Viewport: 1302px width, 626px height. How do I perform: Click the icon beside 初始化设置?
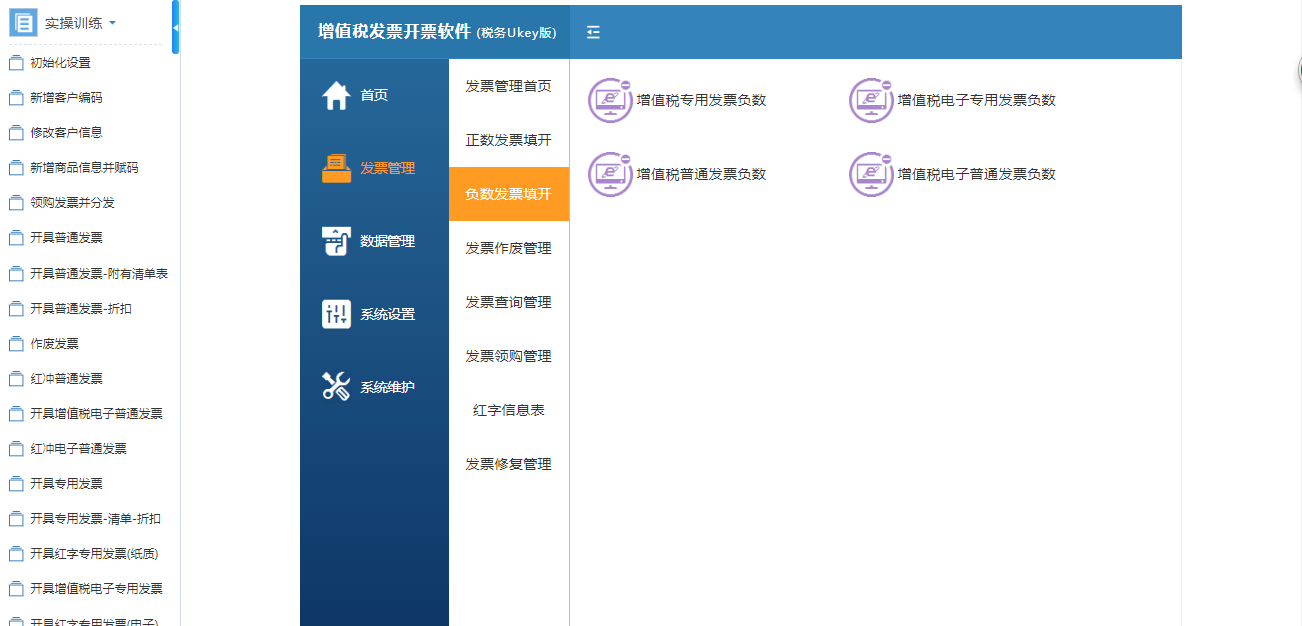pyautogui.click(x=15, y=63)
